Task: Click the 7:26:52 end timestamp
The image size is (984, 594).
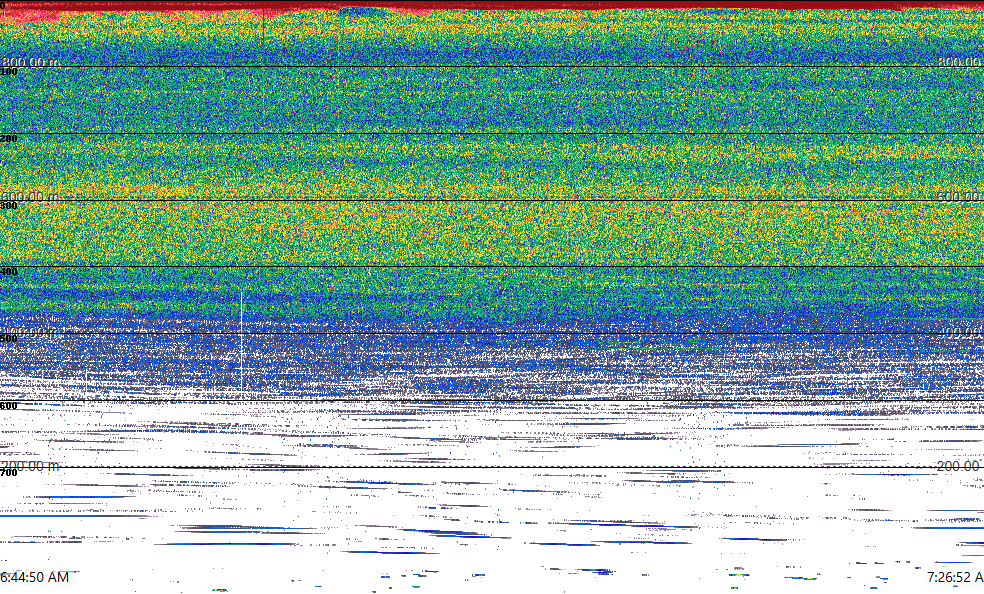Action: pyautogui.click(x=955, y=577)
